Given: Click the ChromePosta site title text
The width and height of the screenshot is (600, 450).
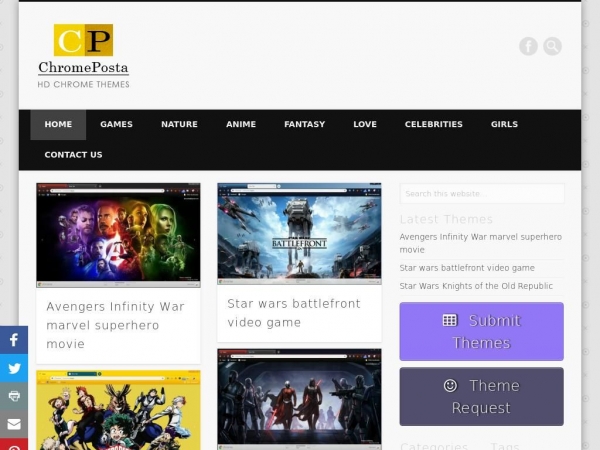Looking at the screenshot, I should pos(83,68).
